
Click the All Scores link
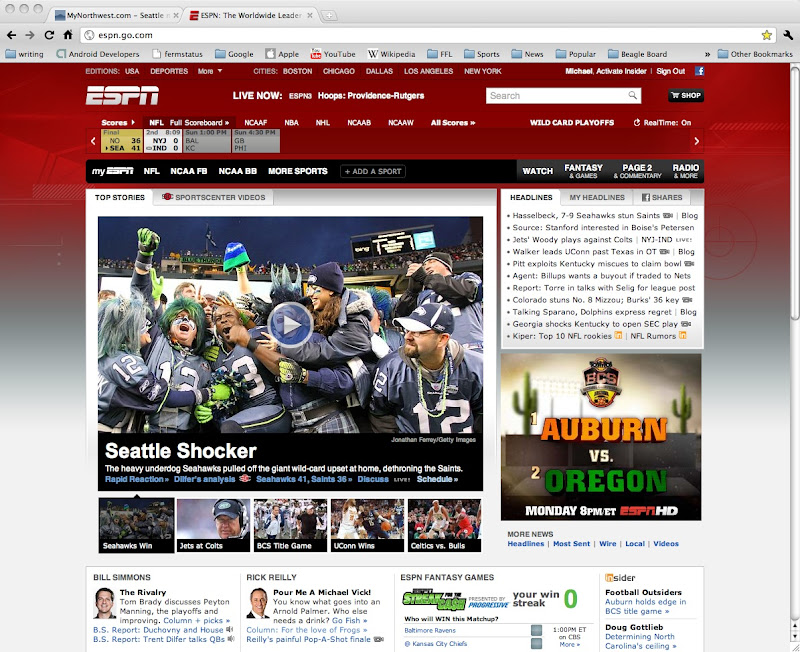point(453,122)
